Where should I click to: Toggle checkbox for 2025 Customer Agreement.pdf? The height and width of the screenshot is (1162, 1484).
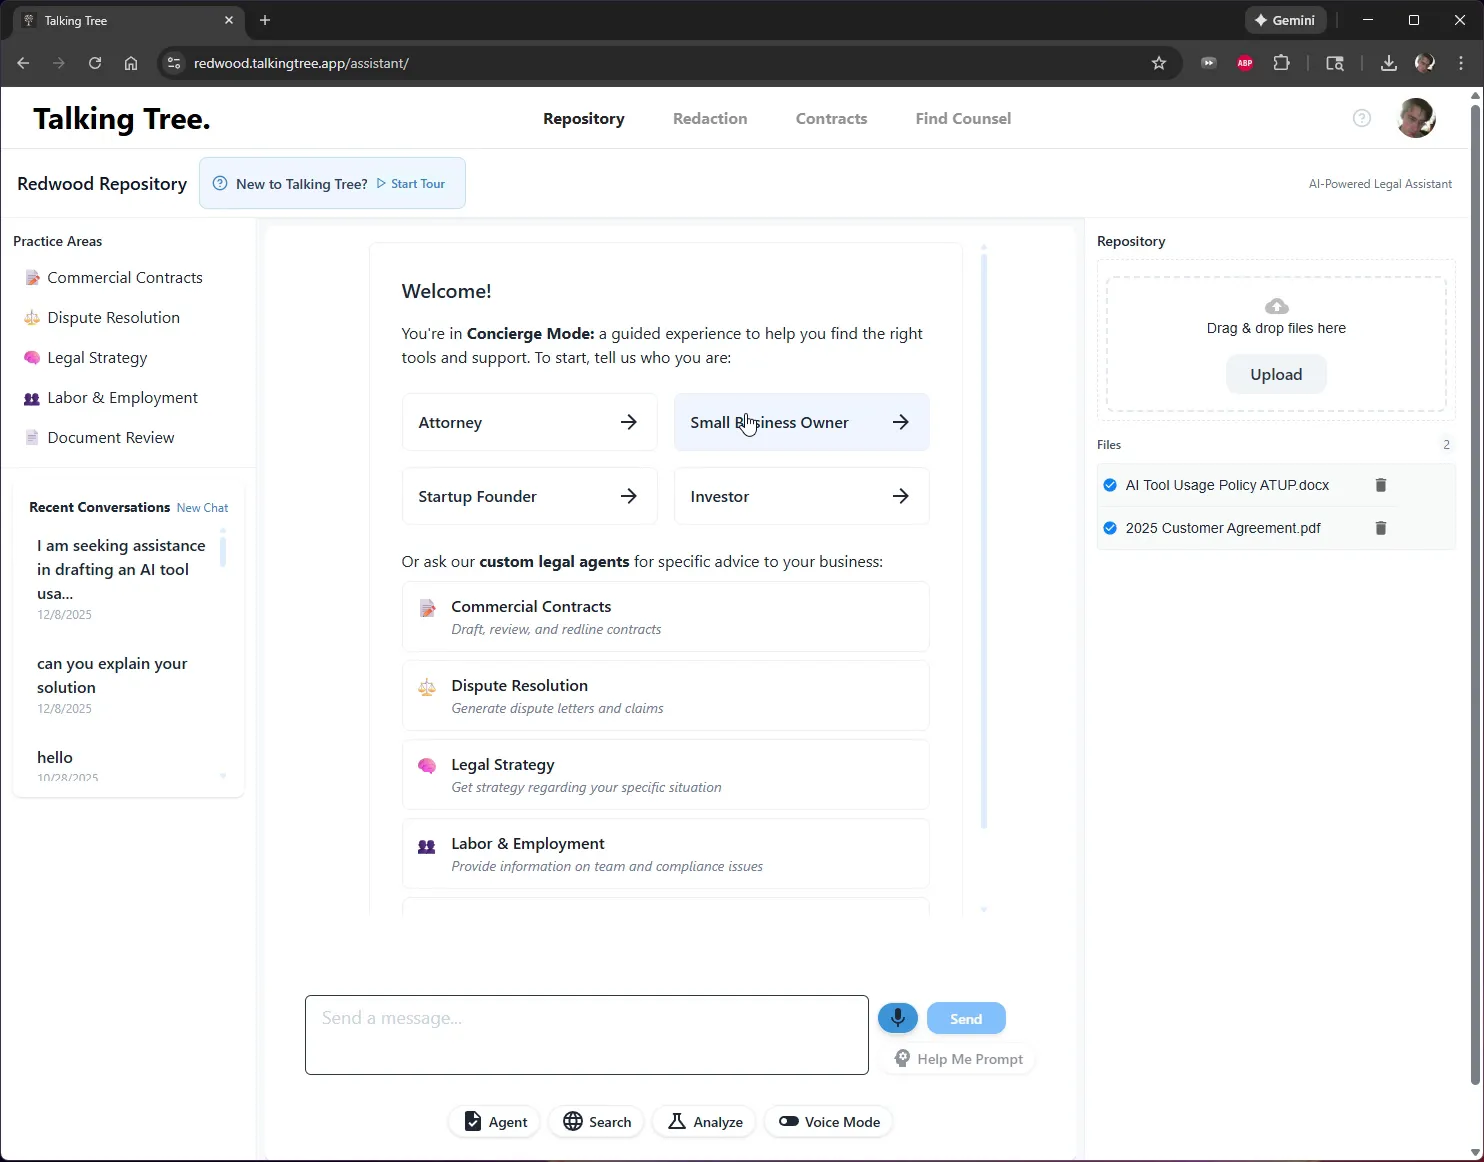[x=1110, y=528]
